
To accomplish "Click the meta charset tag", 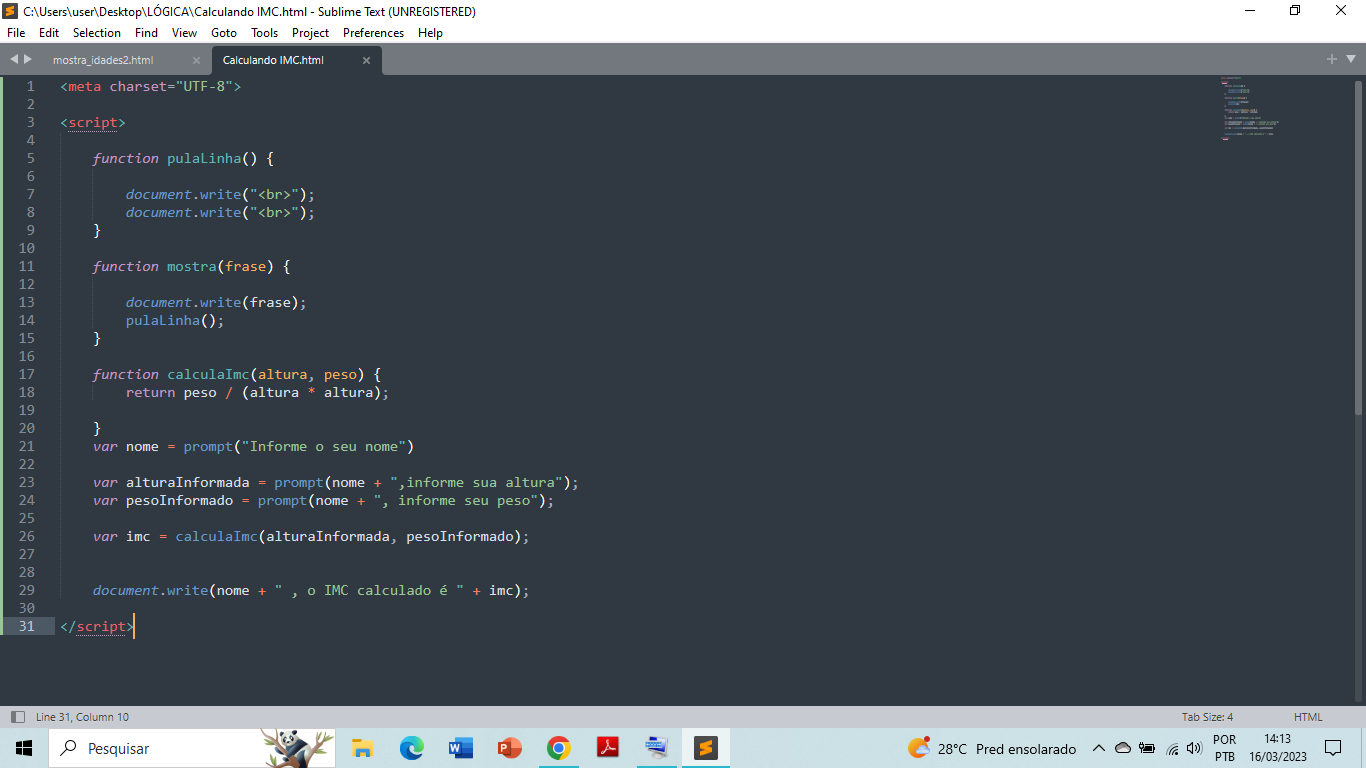I will [150, 86].
